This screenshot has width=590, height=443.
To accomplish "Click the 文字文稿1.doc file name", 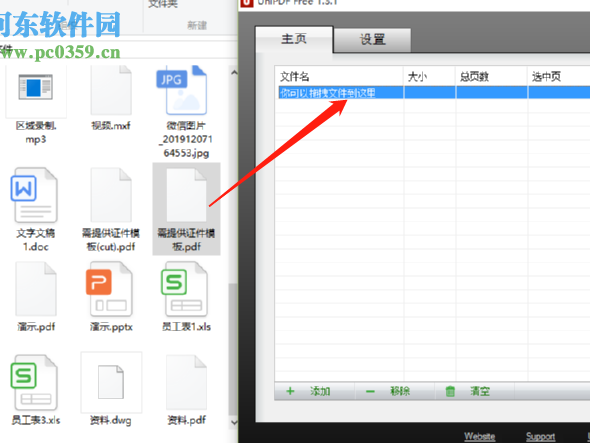I will click(36, 240).
